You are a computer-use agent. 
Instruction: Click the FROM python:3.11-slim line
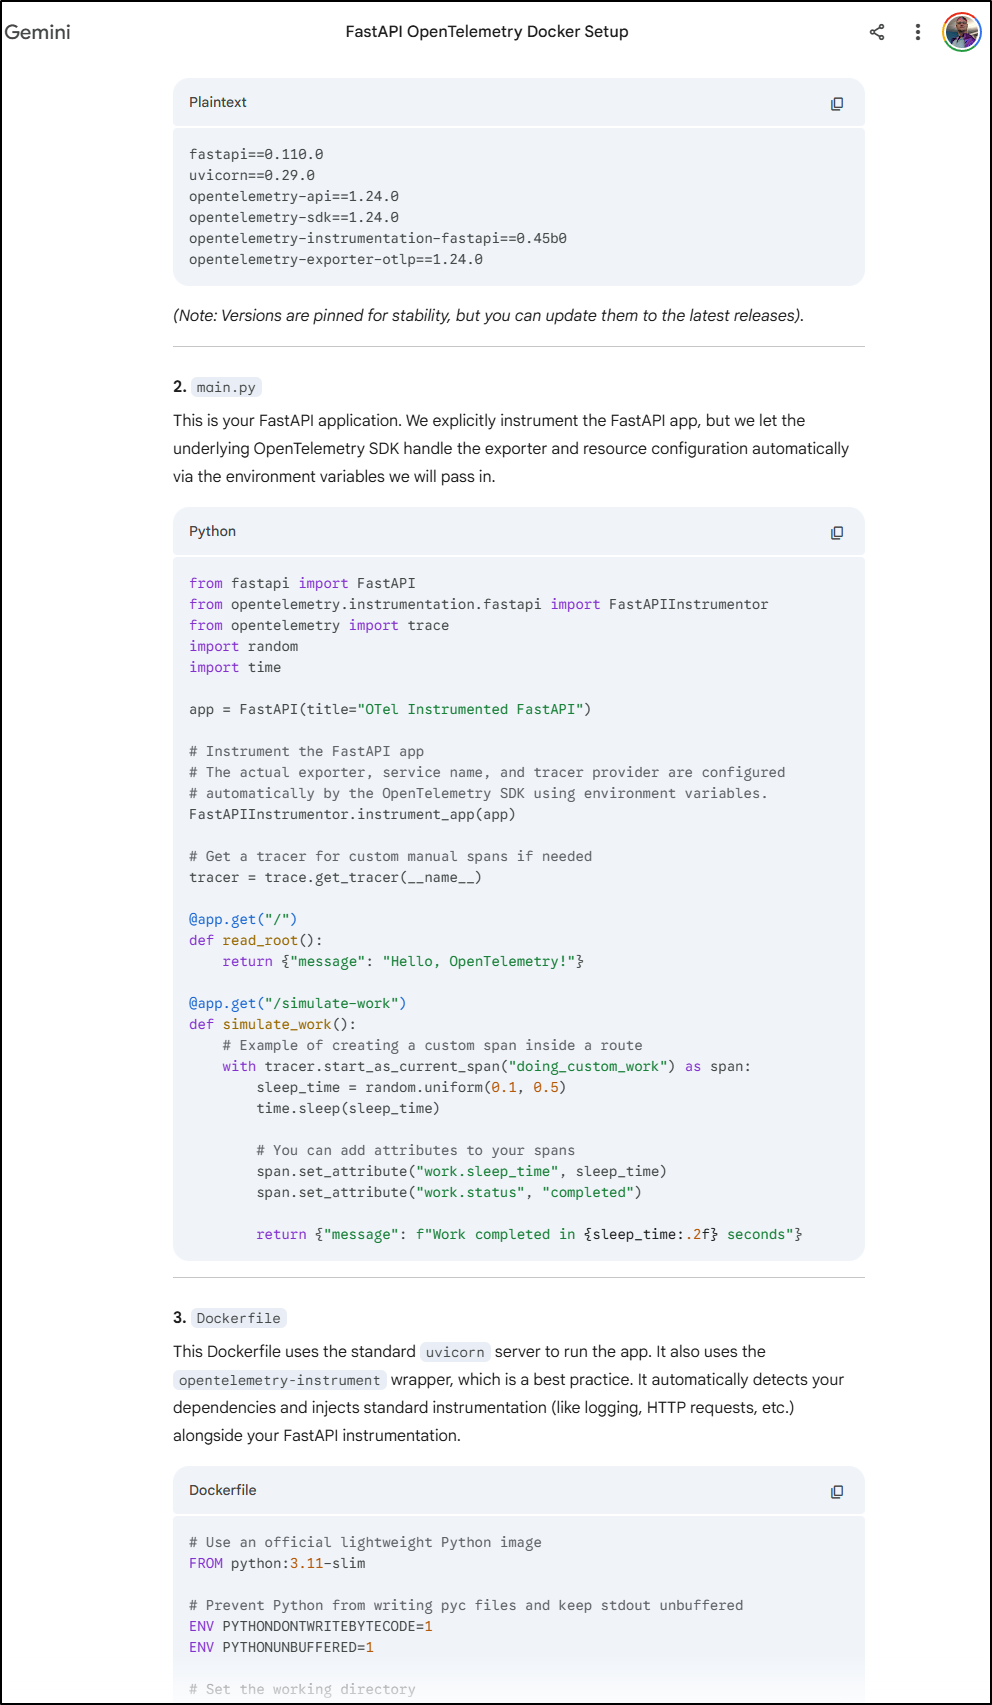(x=277, y=1563)
